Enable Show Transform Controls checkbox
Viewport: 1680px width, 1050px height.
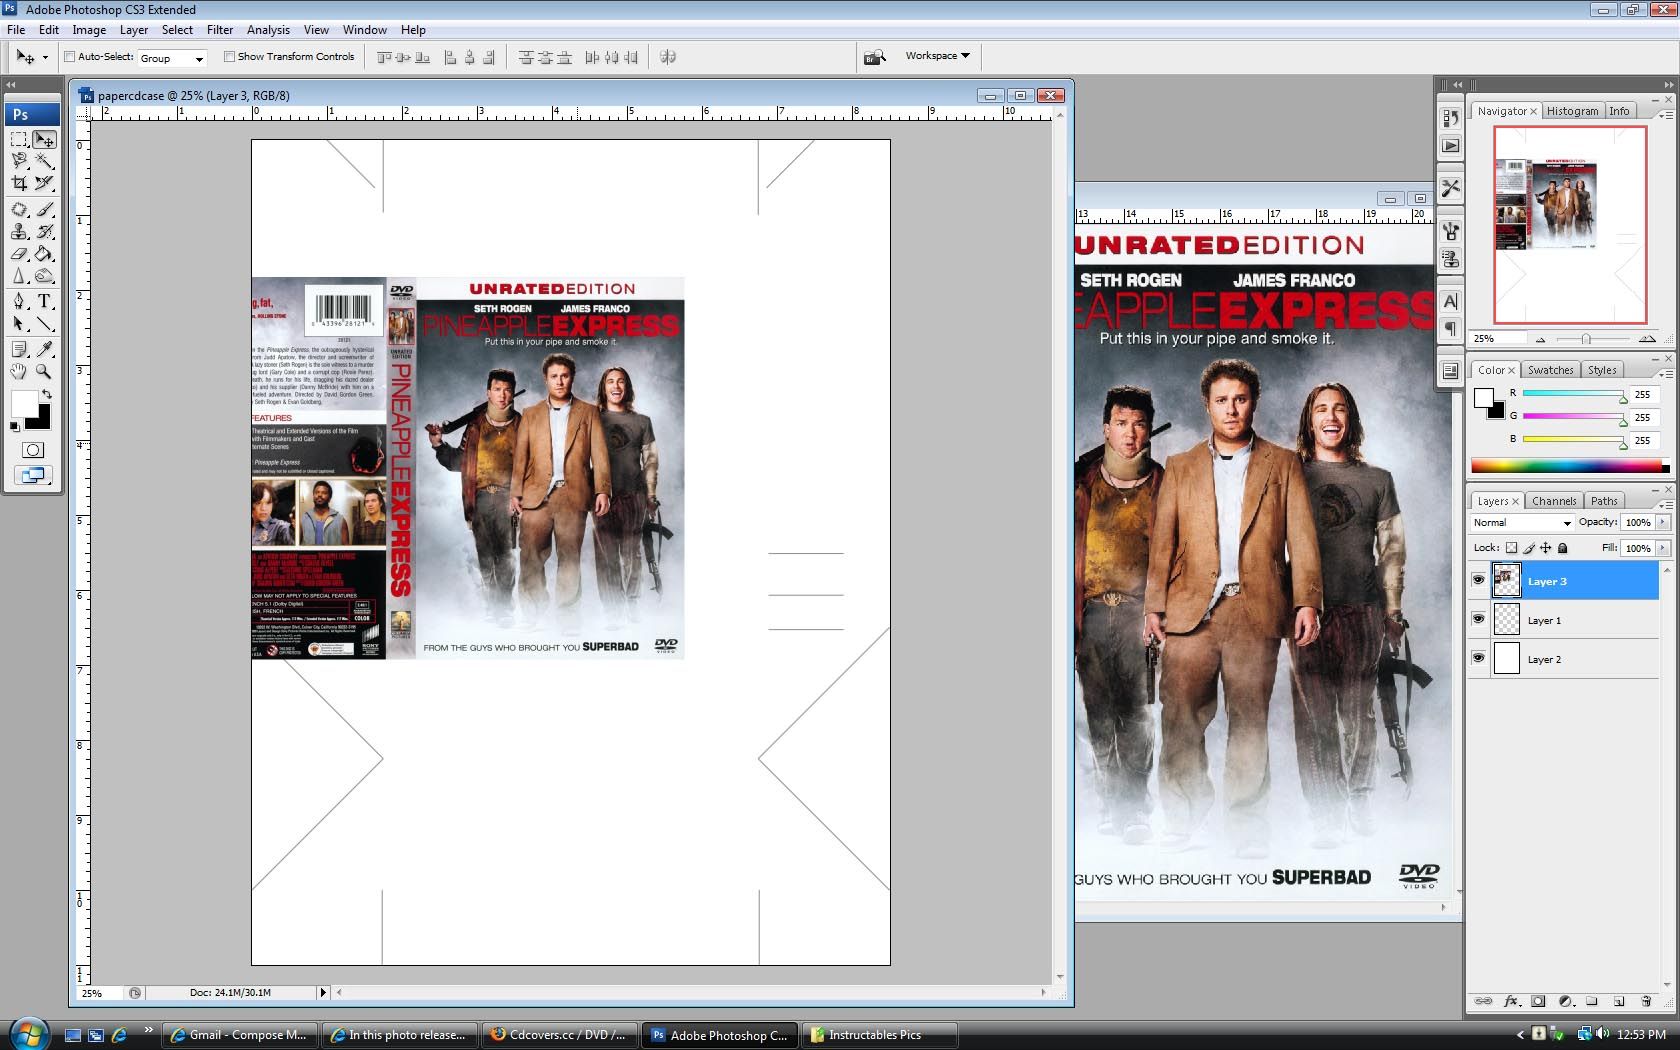(229, 57)
